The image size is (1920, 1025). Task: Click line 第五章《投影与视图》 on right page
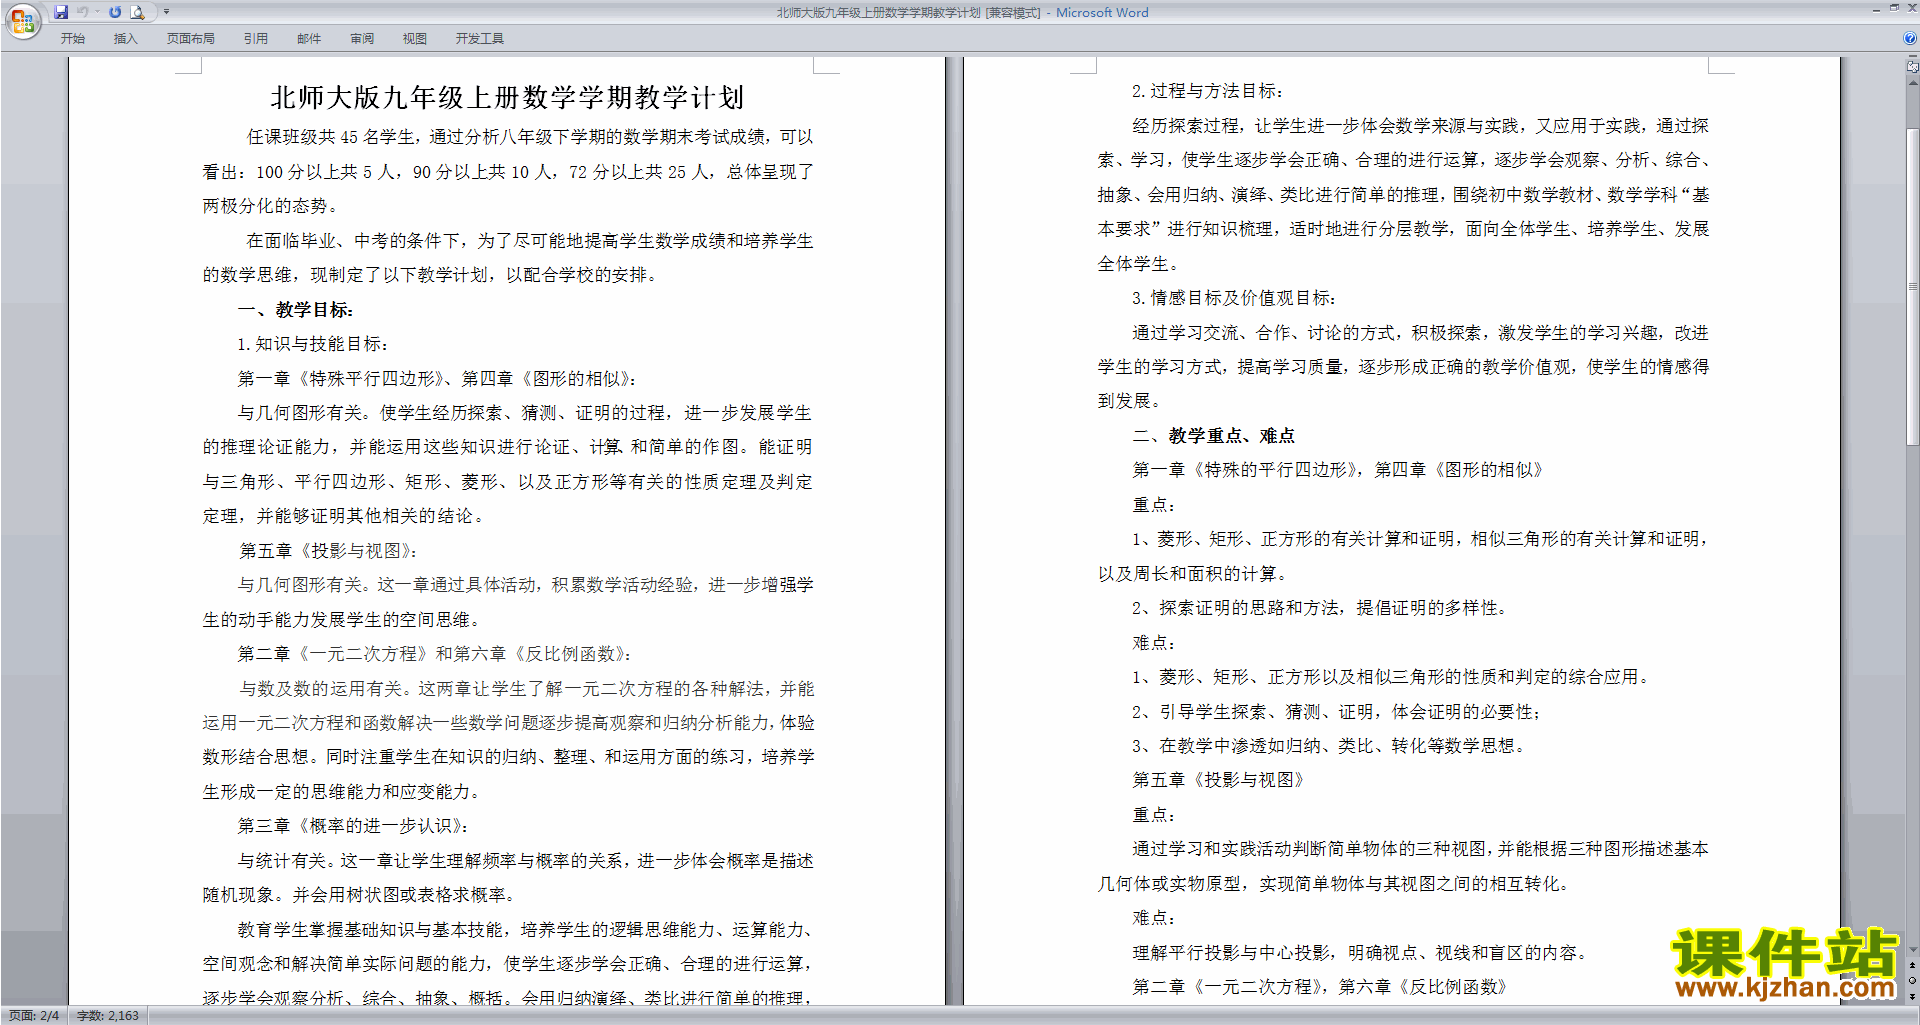coord(1218,780)
